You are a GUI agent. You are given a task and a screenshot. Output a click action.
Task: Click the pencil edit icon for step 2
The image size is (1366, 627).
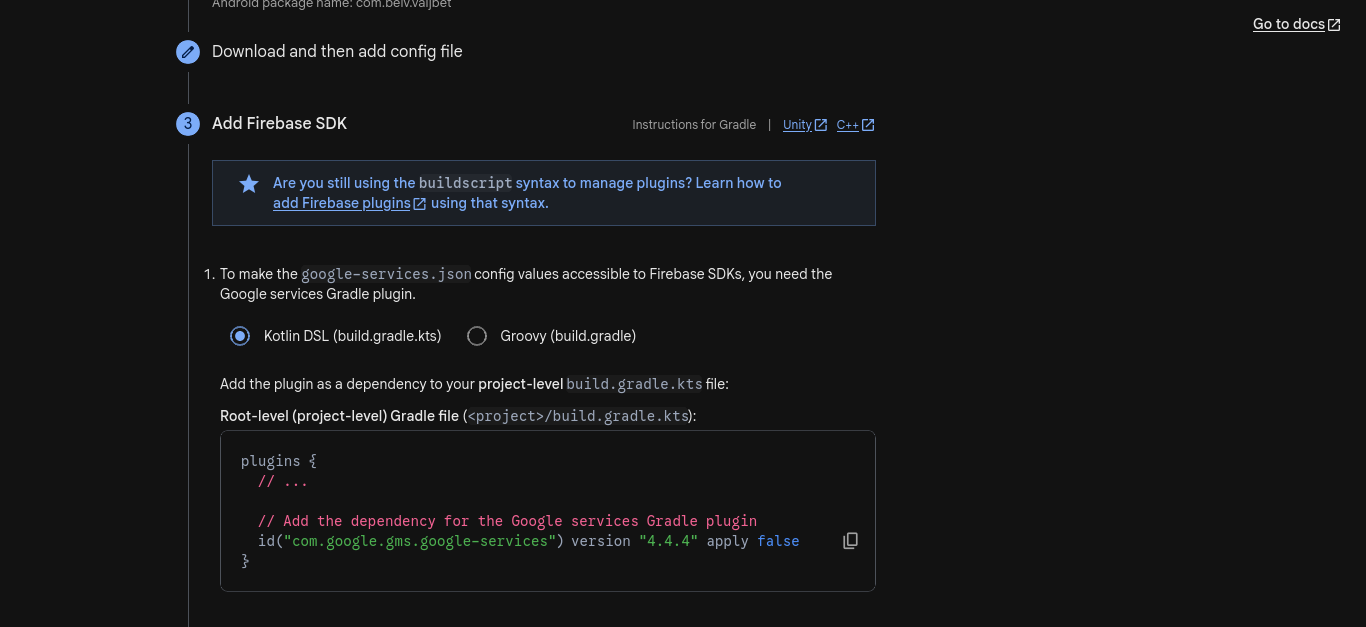tap(188, 52)
